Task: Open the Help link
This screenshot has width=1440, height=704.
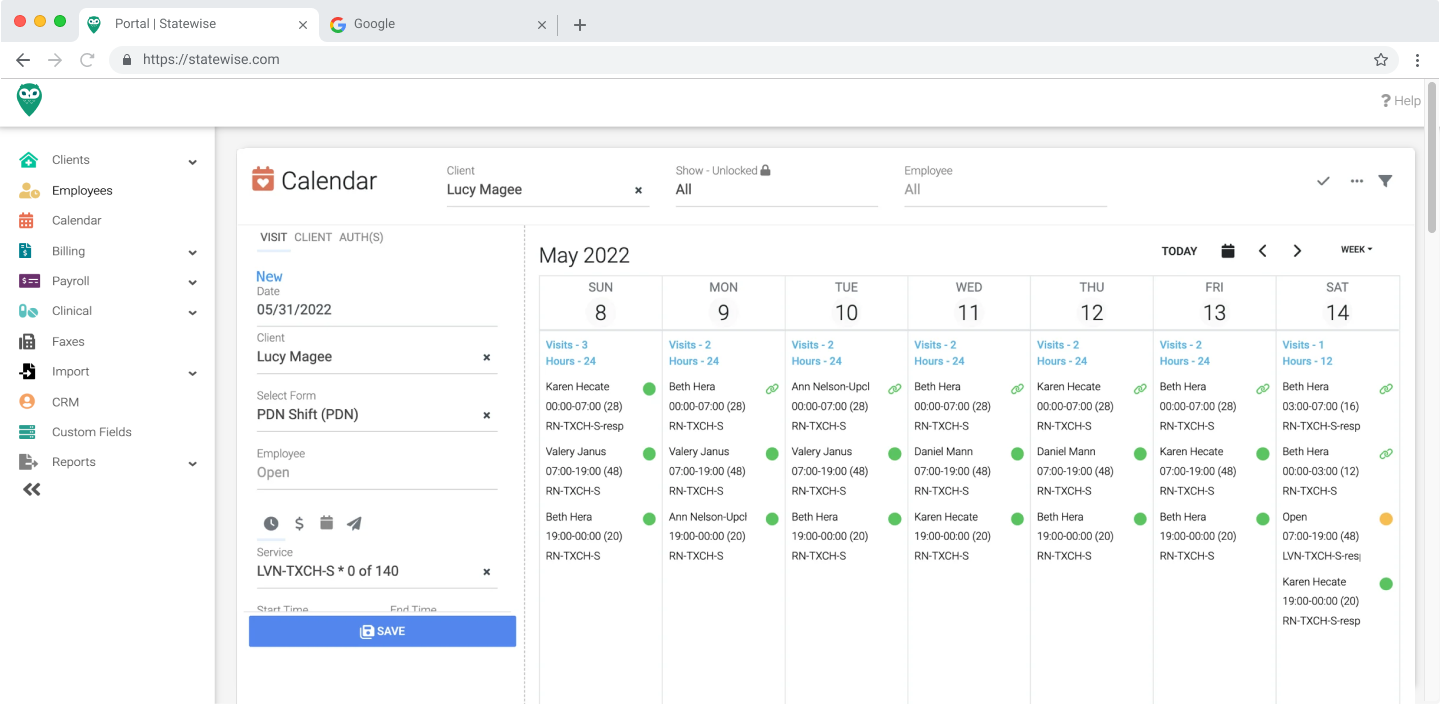Action: [1401, 100]
